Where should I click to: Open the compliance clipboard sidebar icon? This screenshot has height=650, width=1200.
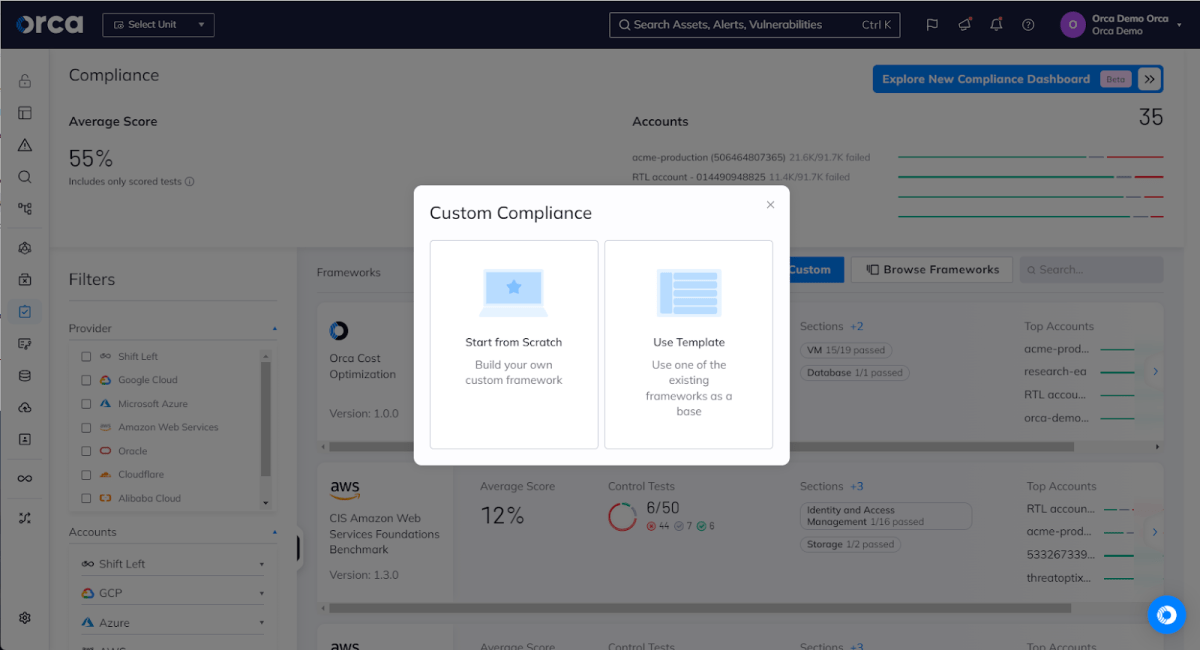point(25,312)
